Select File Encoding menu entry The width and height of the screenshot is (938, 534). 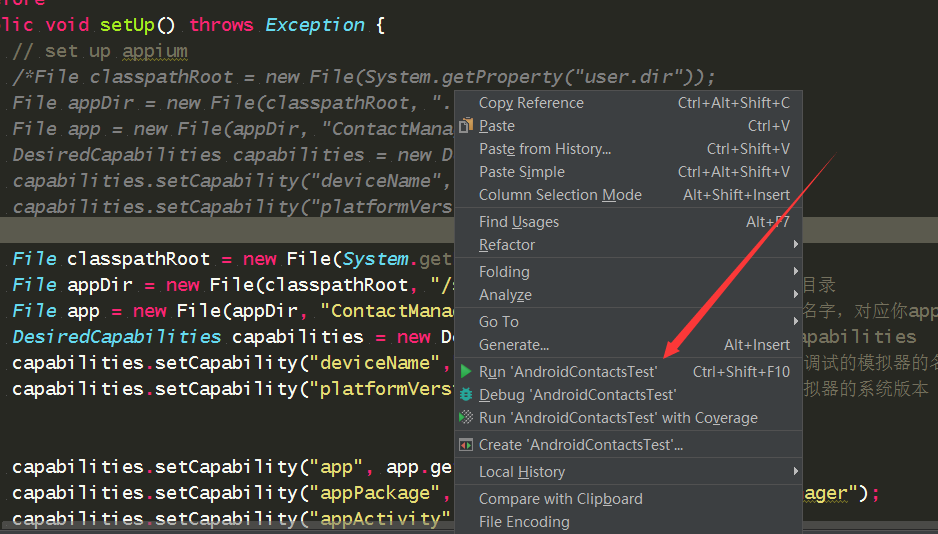click(x=628, y=522)
